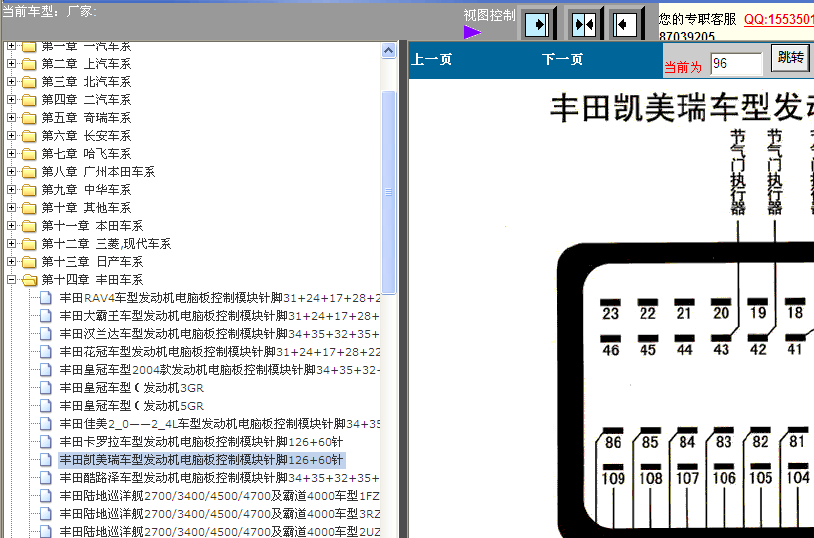Viewport: 814px width, 538px height.
Task: Click document icon of 丰田酷路泽车型 entry
Action: pyautogui.click(x=46, y=478)
